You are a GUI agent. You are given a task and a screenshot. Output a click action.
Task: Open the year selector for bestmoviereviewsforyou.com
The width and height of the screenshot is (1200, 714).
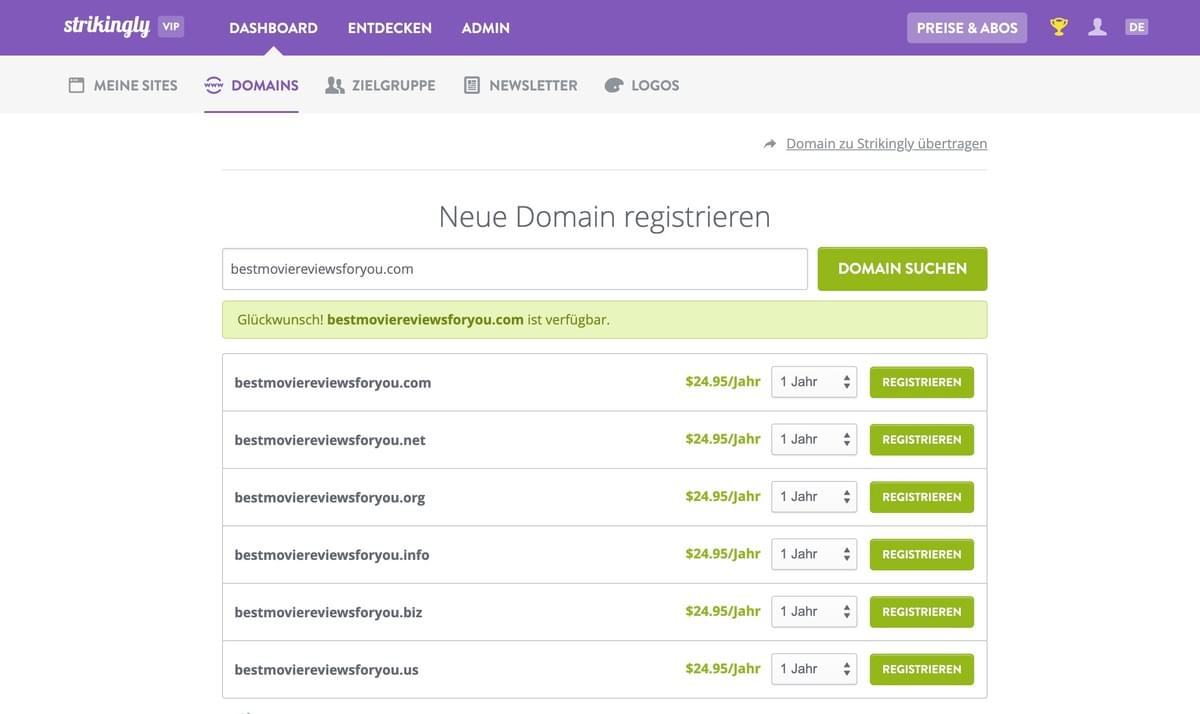tap(813, 381)
